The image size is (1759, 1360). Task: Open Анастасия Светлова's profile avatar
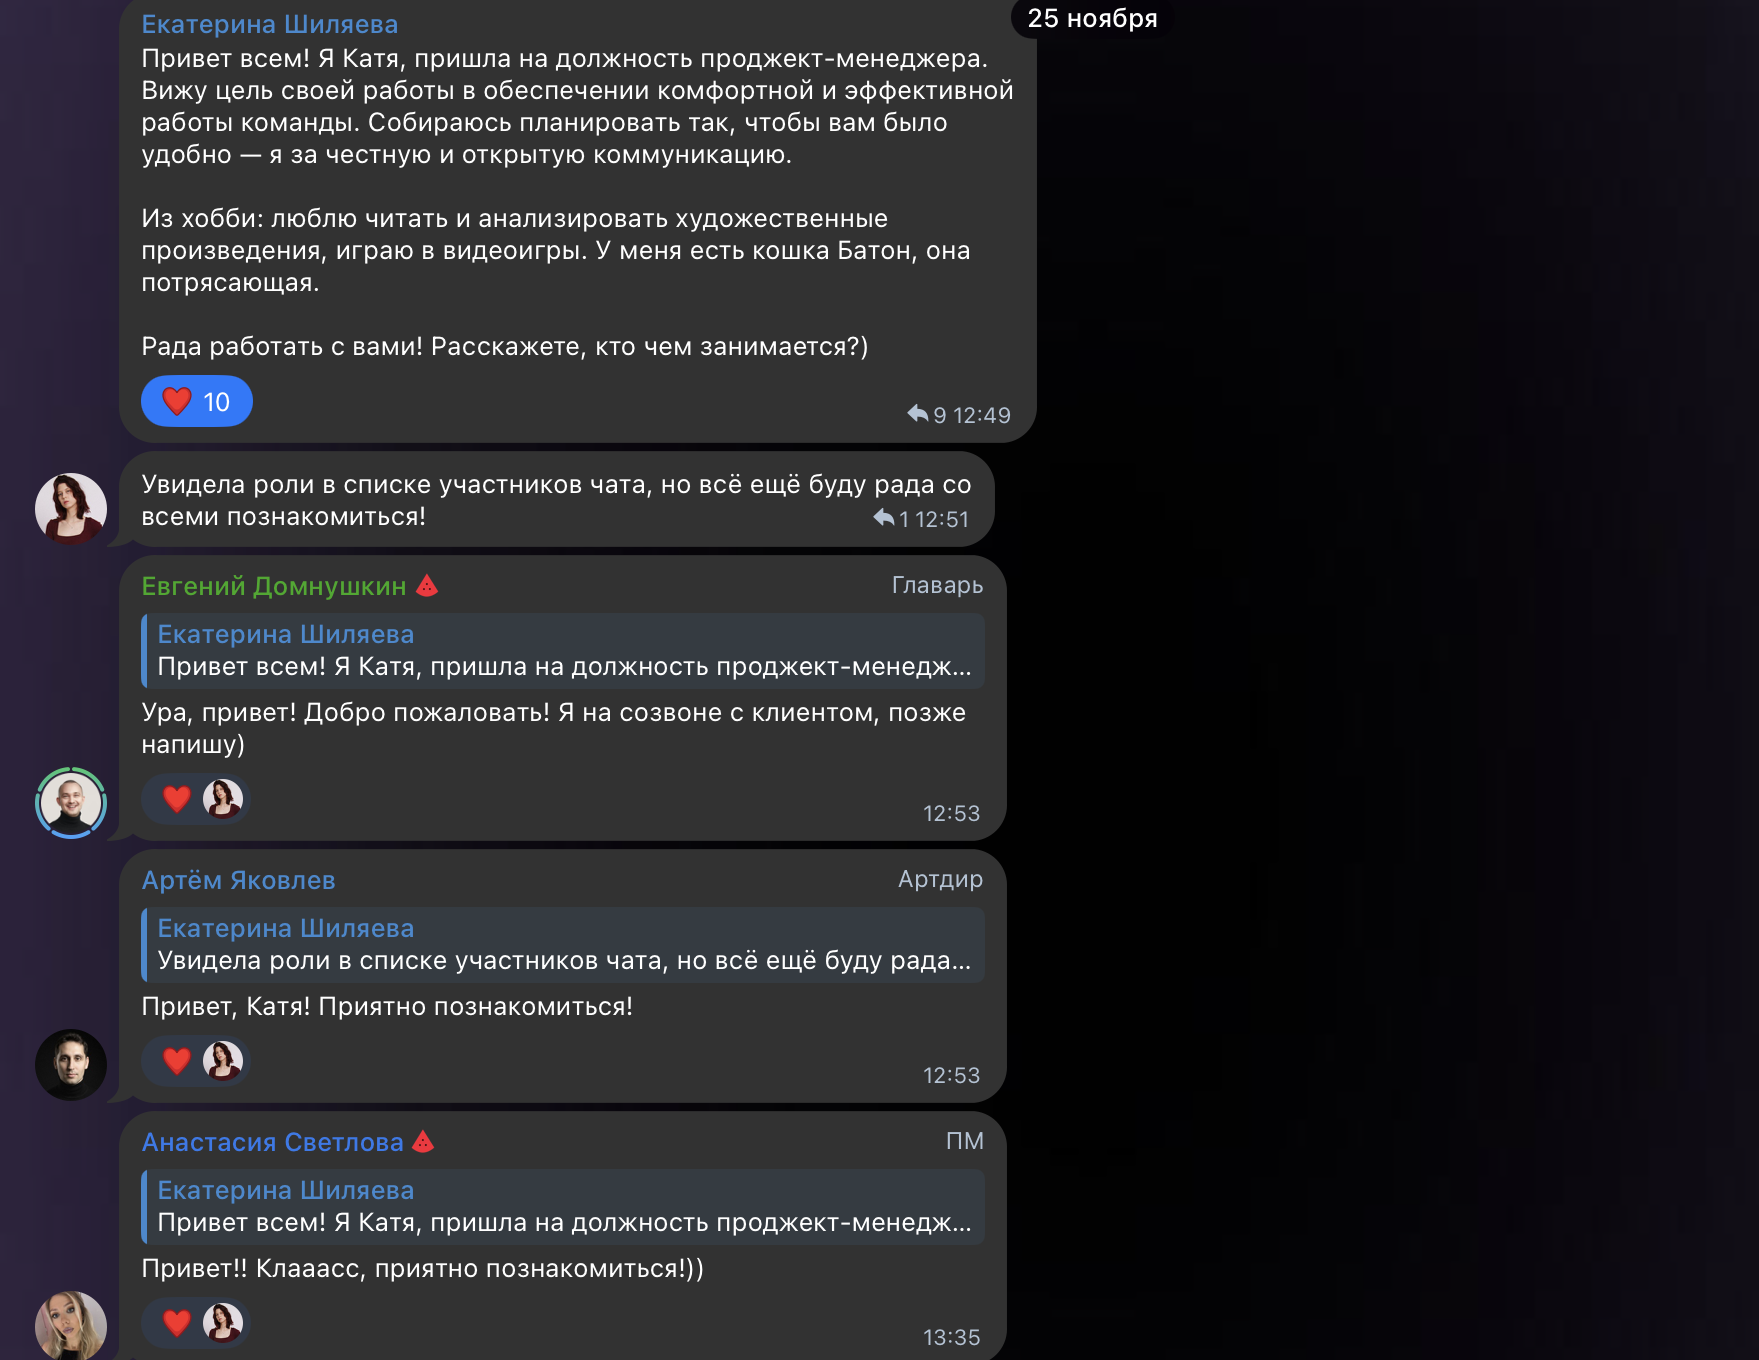[71, 1325]
